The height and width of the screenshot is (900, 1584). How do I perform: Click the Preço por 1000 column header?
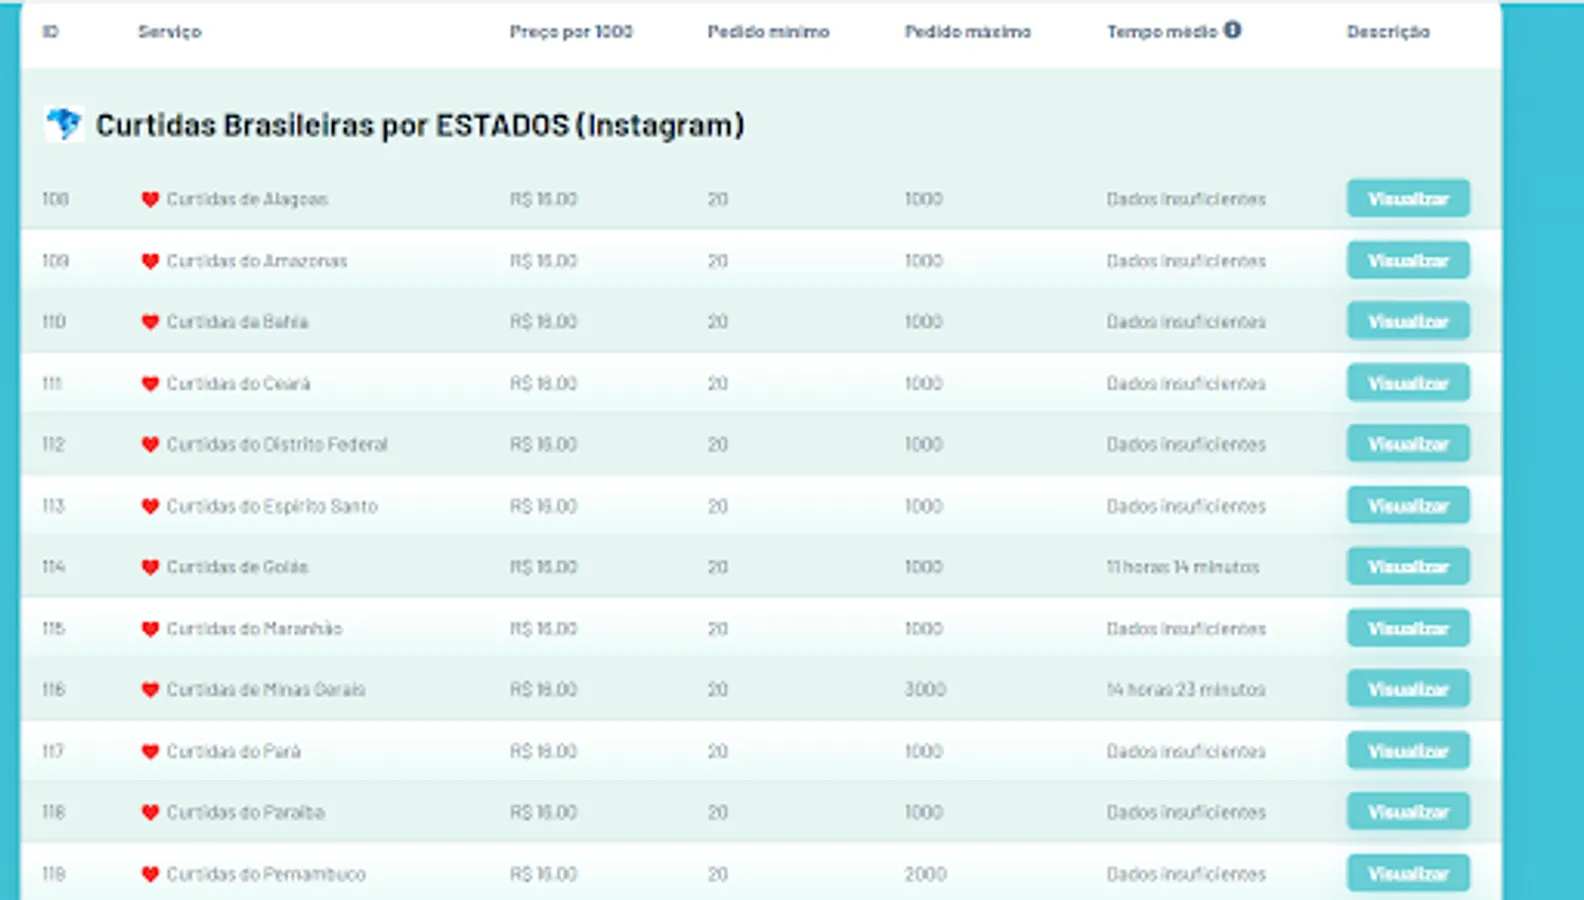[571, 32]
